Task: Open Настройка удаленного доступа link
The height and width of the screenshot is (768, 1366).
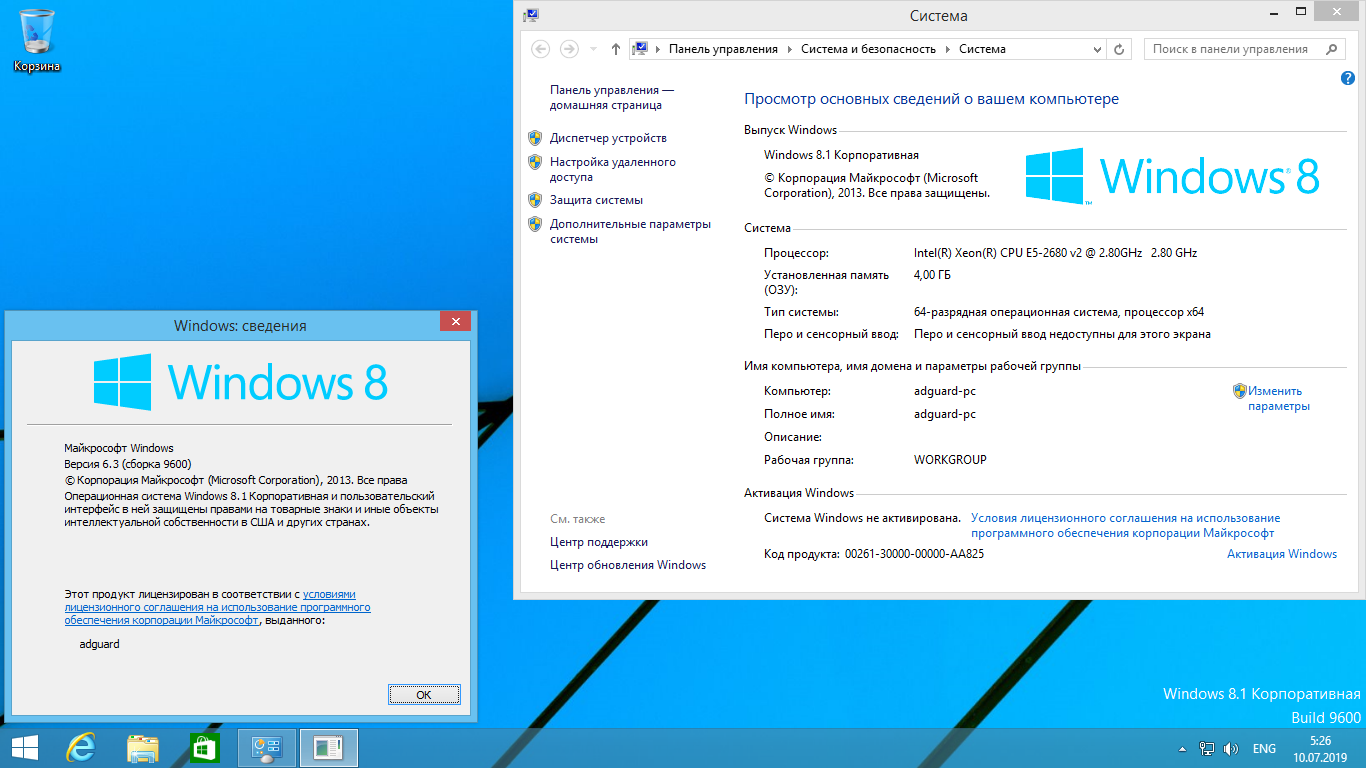Action: coord(613,169)
